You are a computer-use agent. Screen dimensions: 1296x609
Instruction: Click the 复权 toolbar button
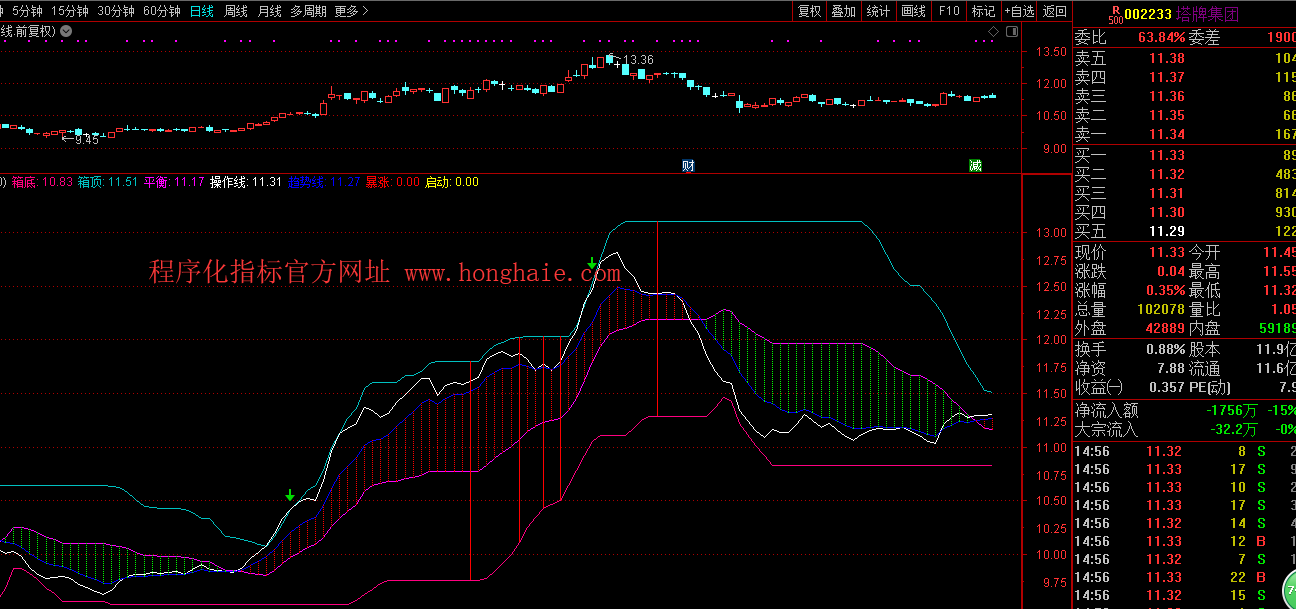tap(809, 11)
